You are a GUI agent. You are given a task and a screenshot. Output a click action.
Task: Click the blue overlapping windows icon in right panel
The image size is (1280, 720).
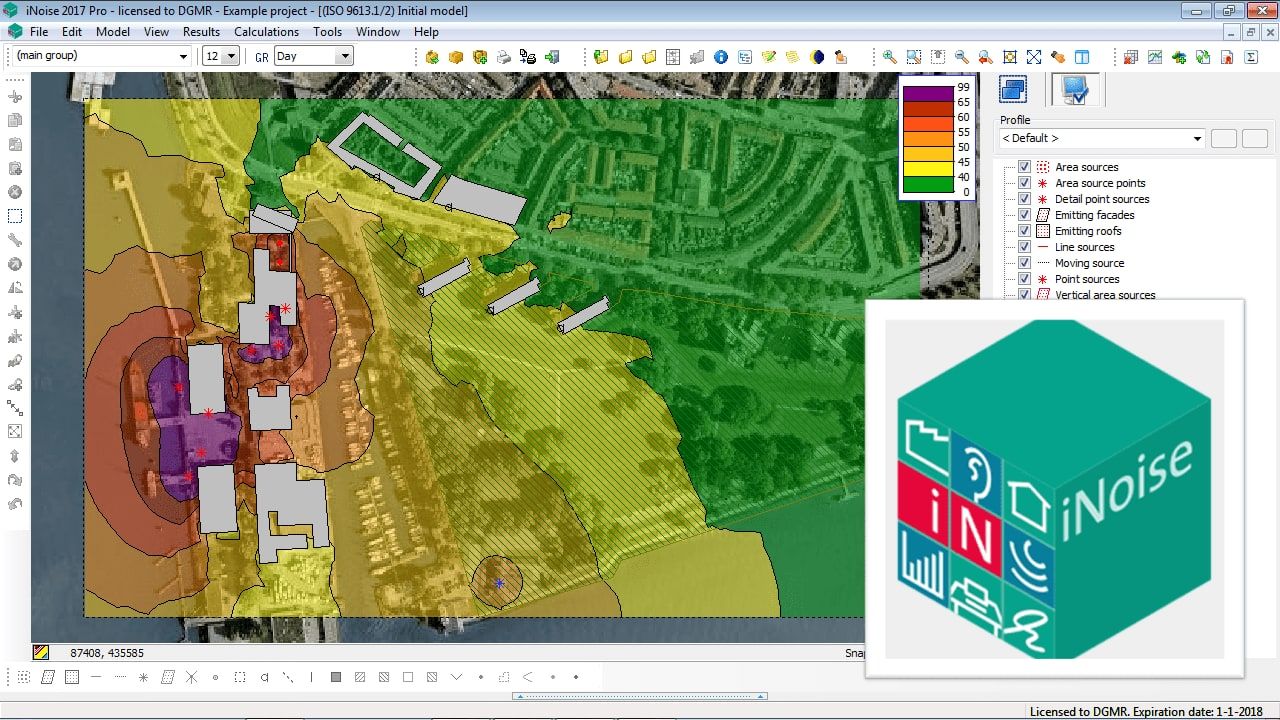coord(1013,90)
